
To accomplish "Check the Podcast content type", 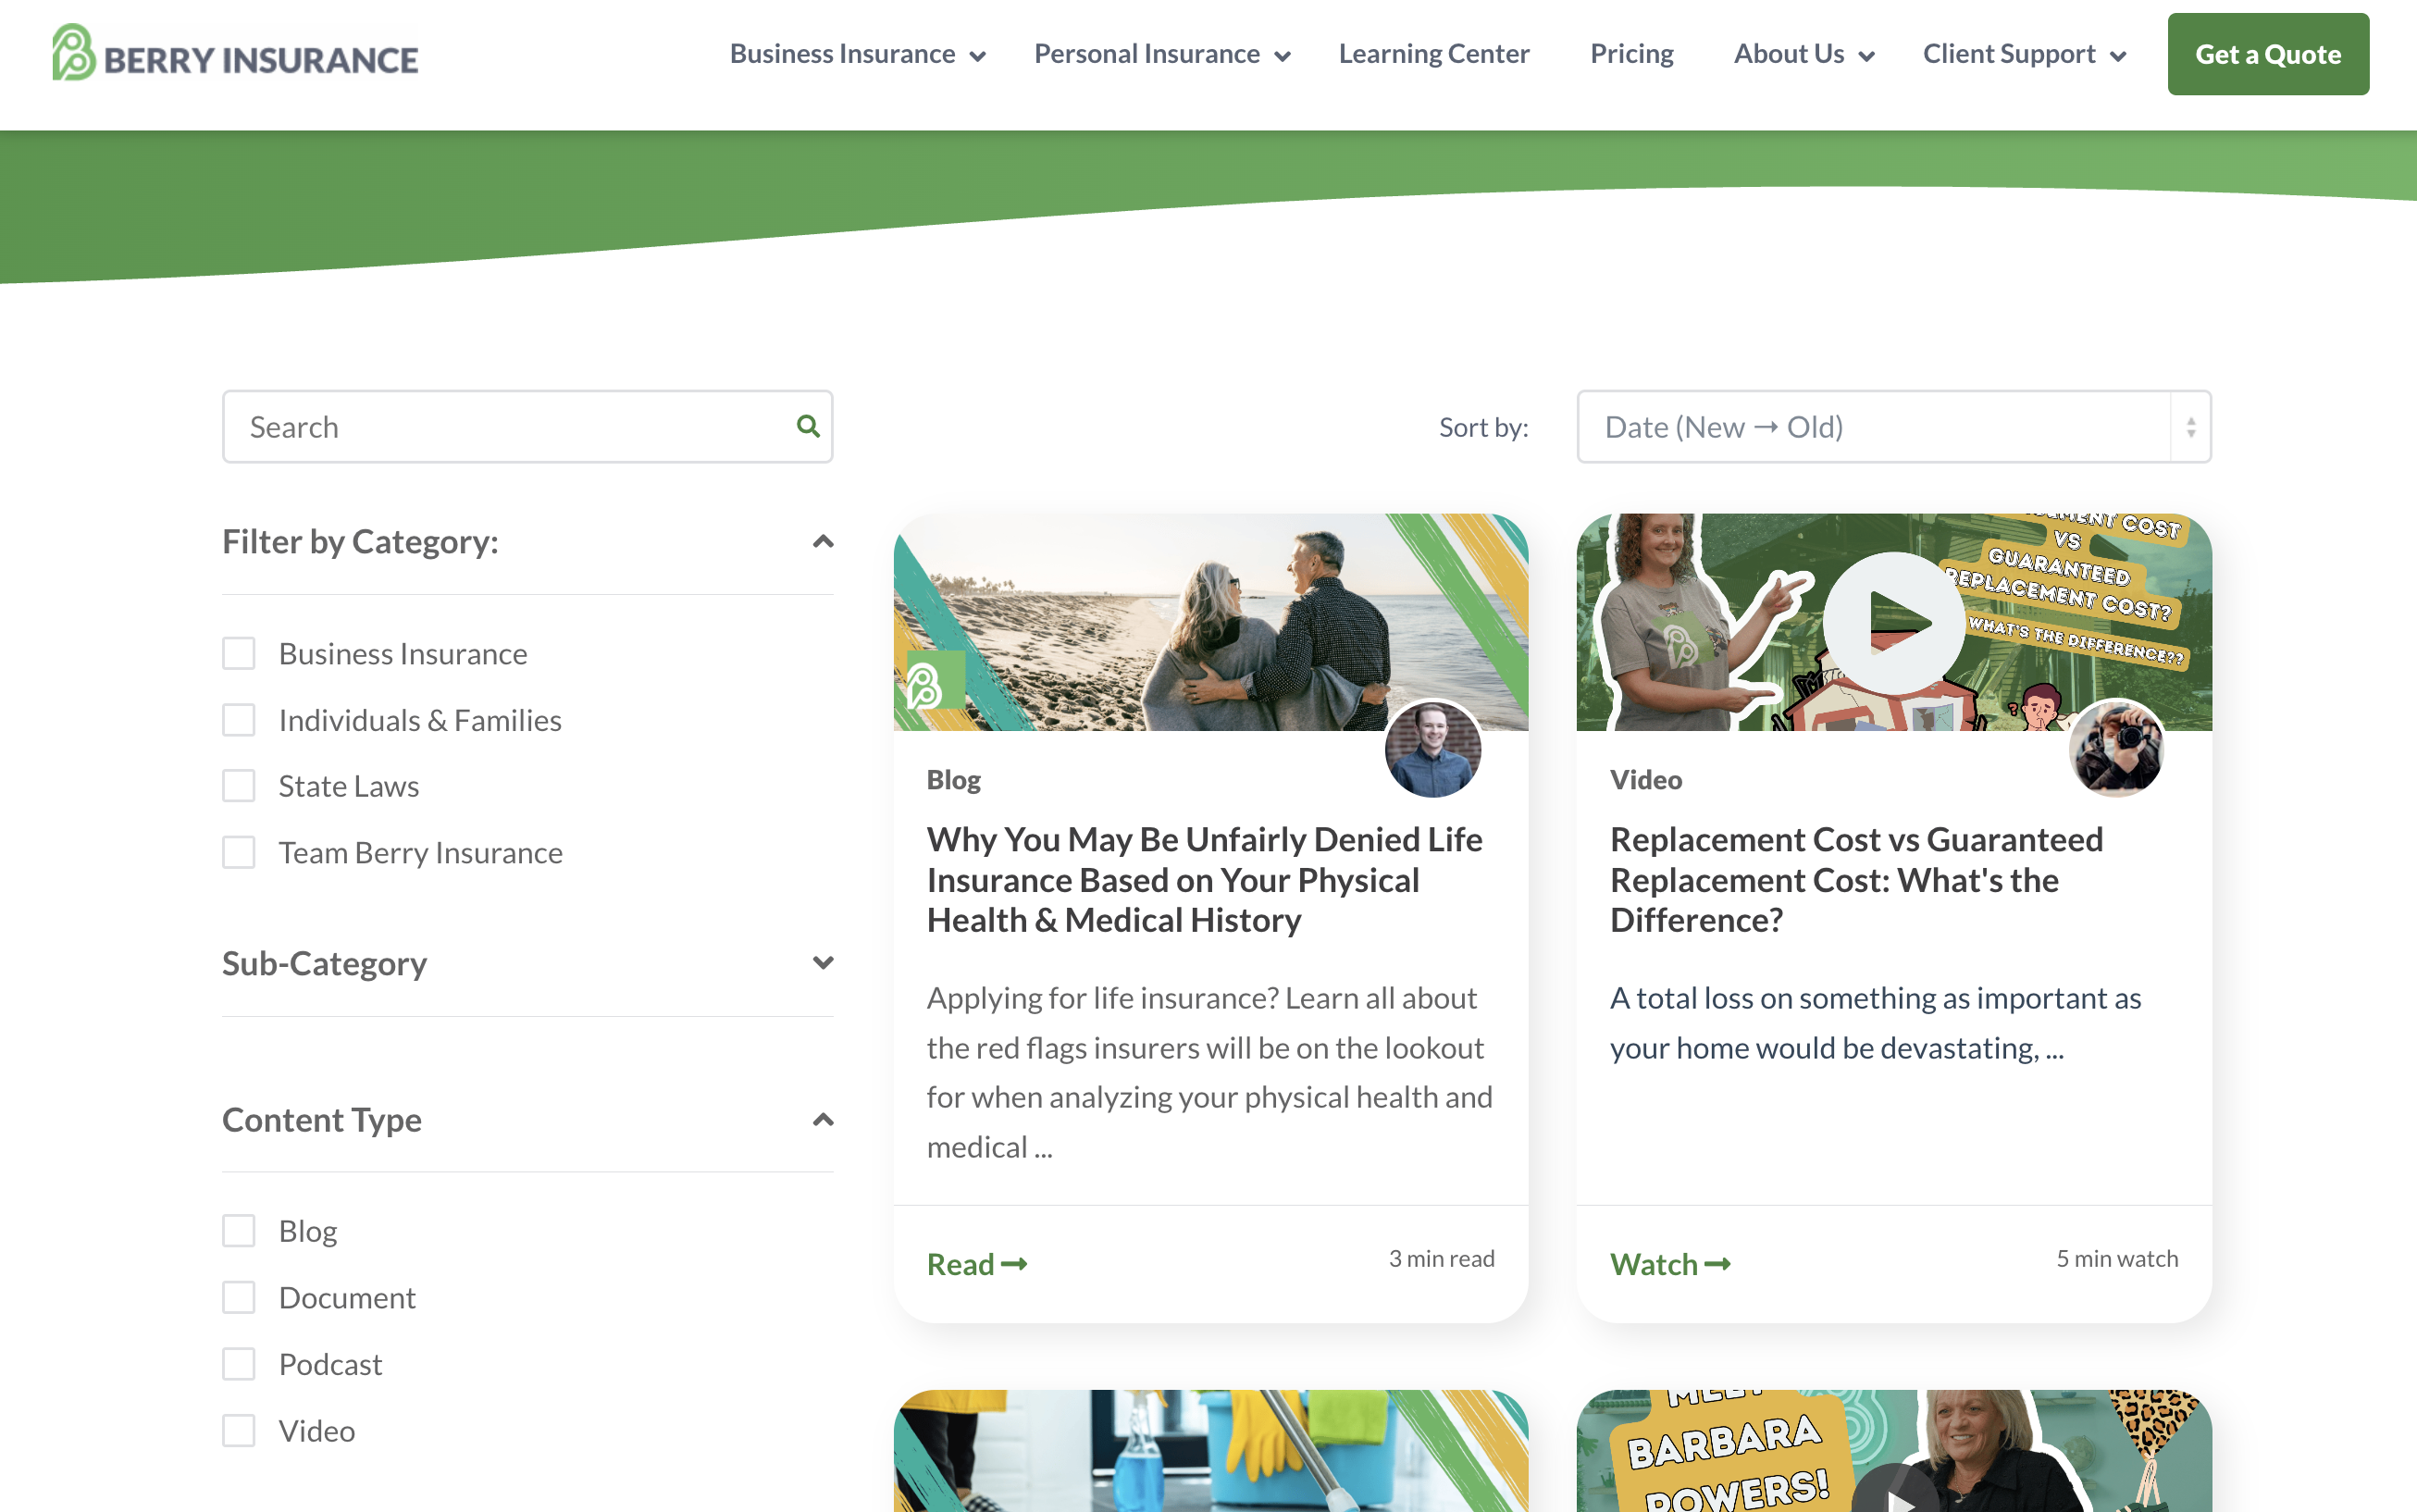I will click(239, 1364).
